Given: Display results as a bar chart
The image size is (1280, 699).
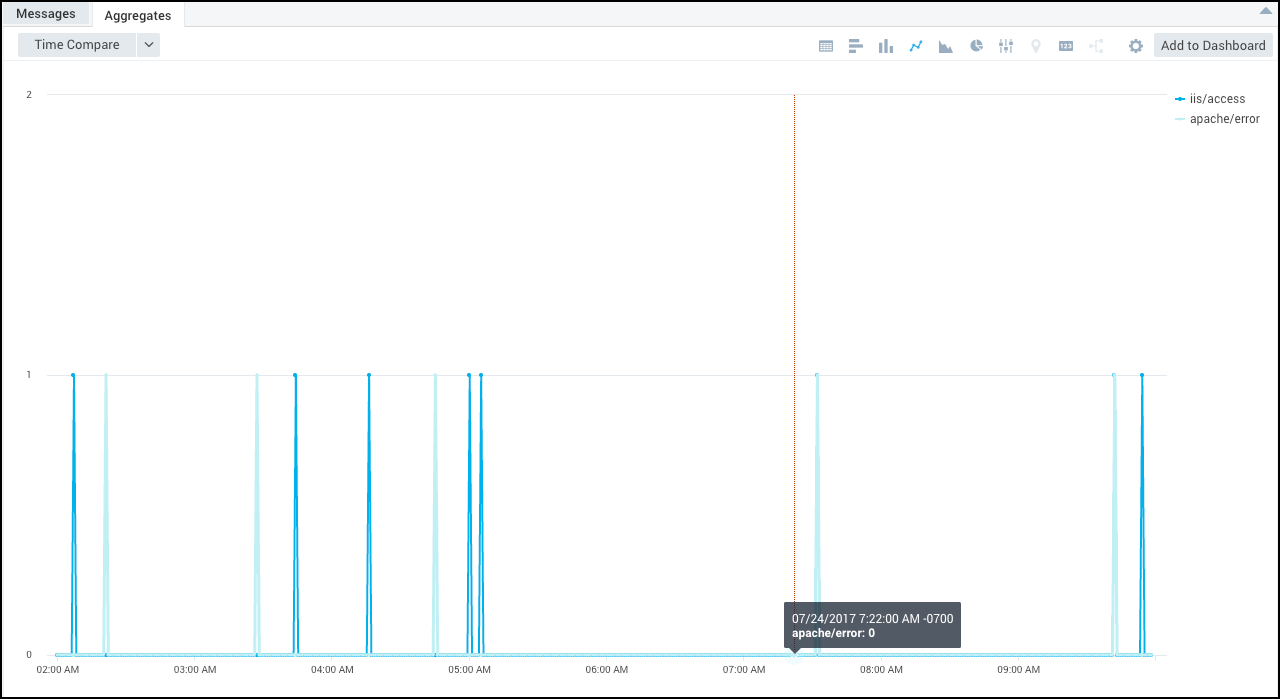Looking at the screenshot, I should coord(856,45).
